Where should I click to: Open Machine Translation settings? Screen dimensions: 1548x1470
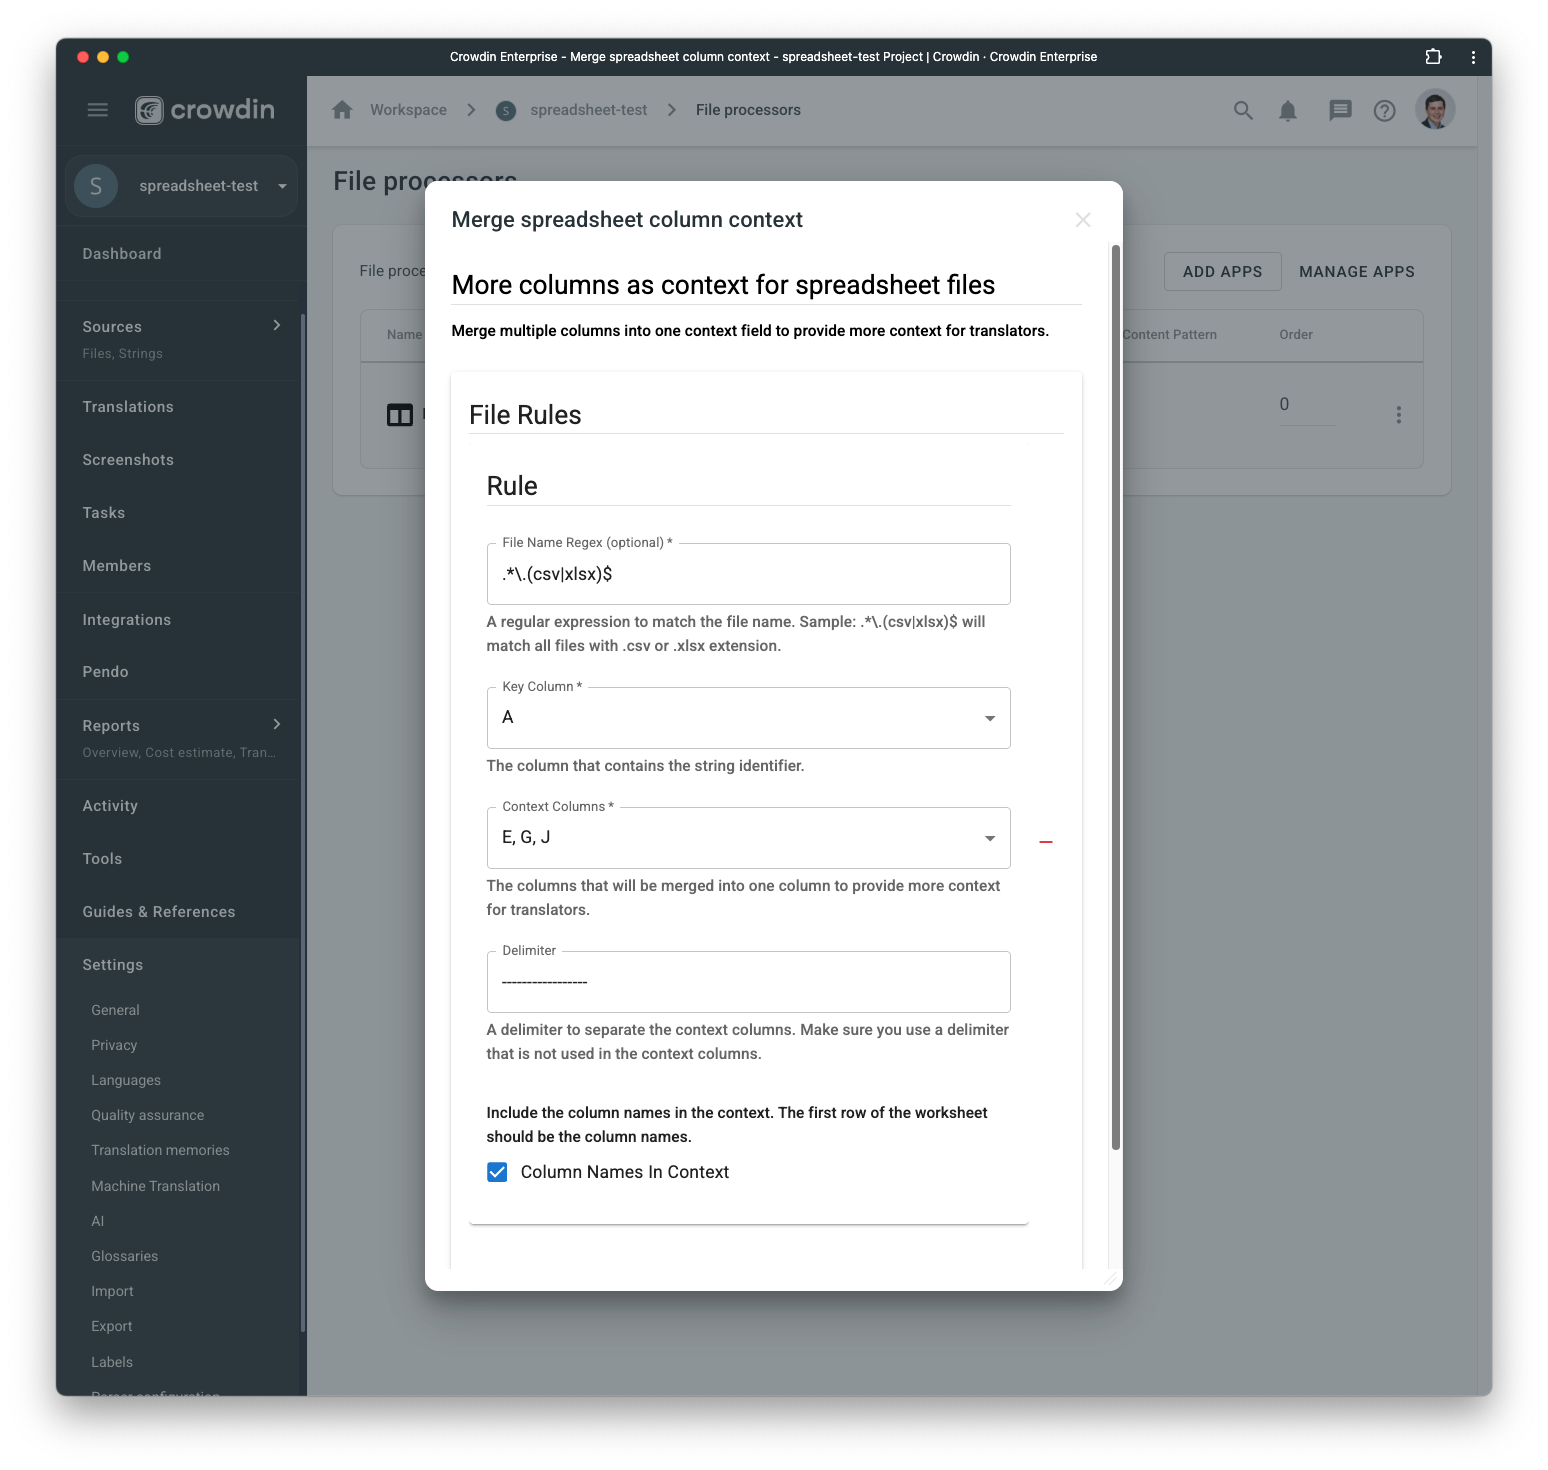pos(156,1186)
